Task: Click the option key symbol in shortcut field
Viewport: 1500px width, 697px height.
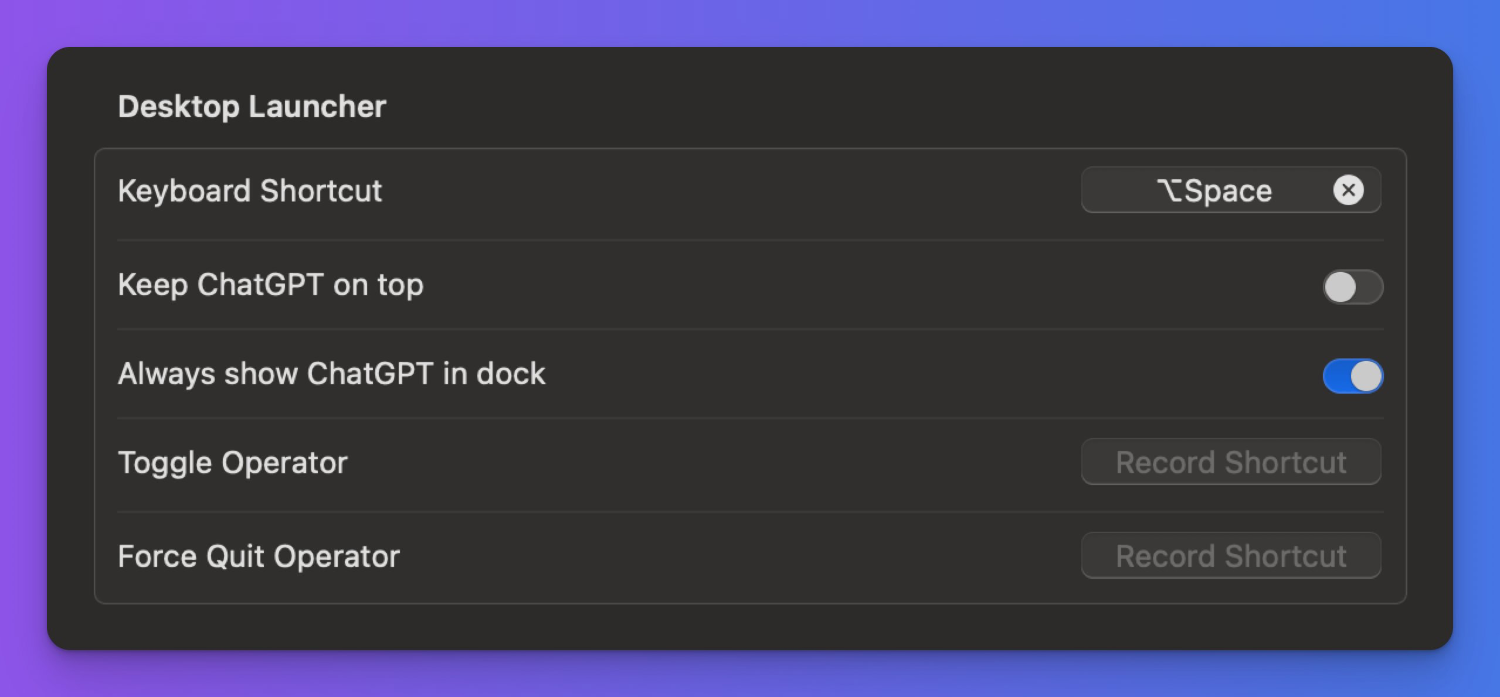Action: [1169, 191]
